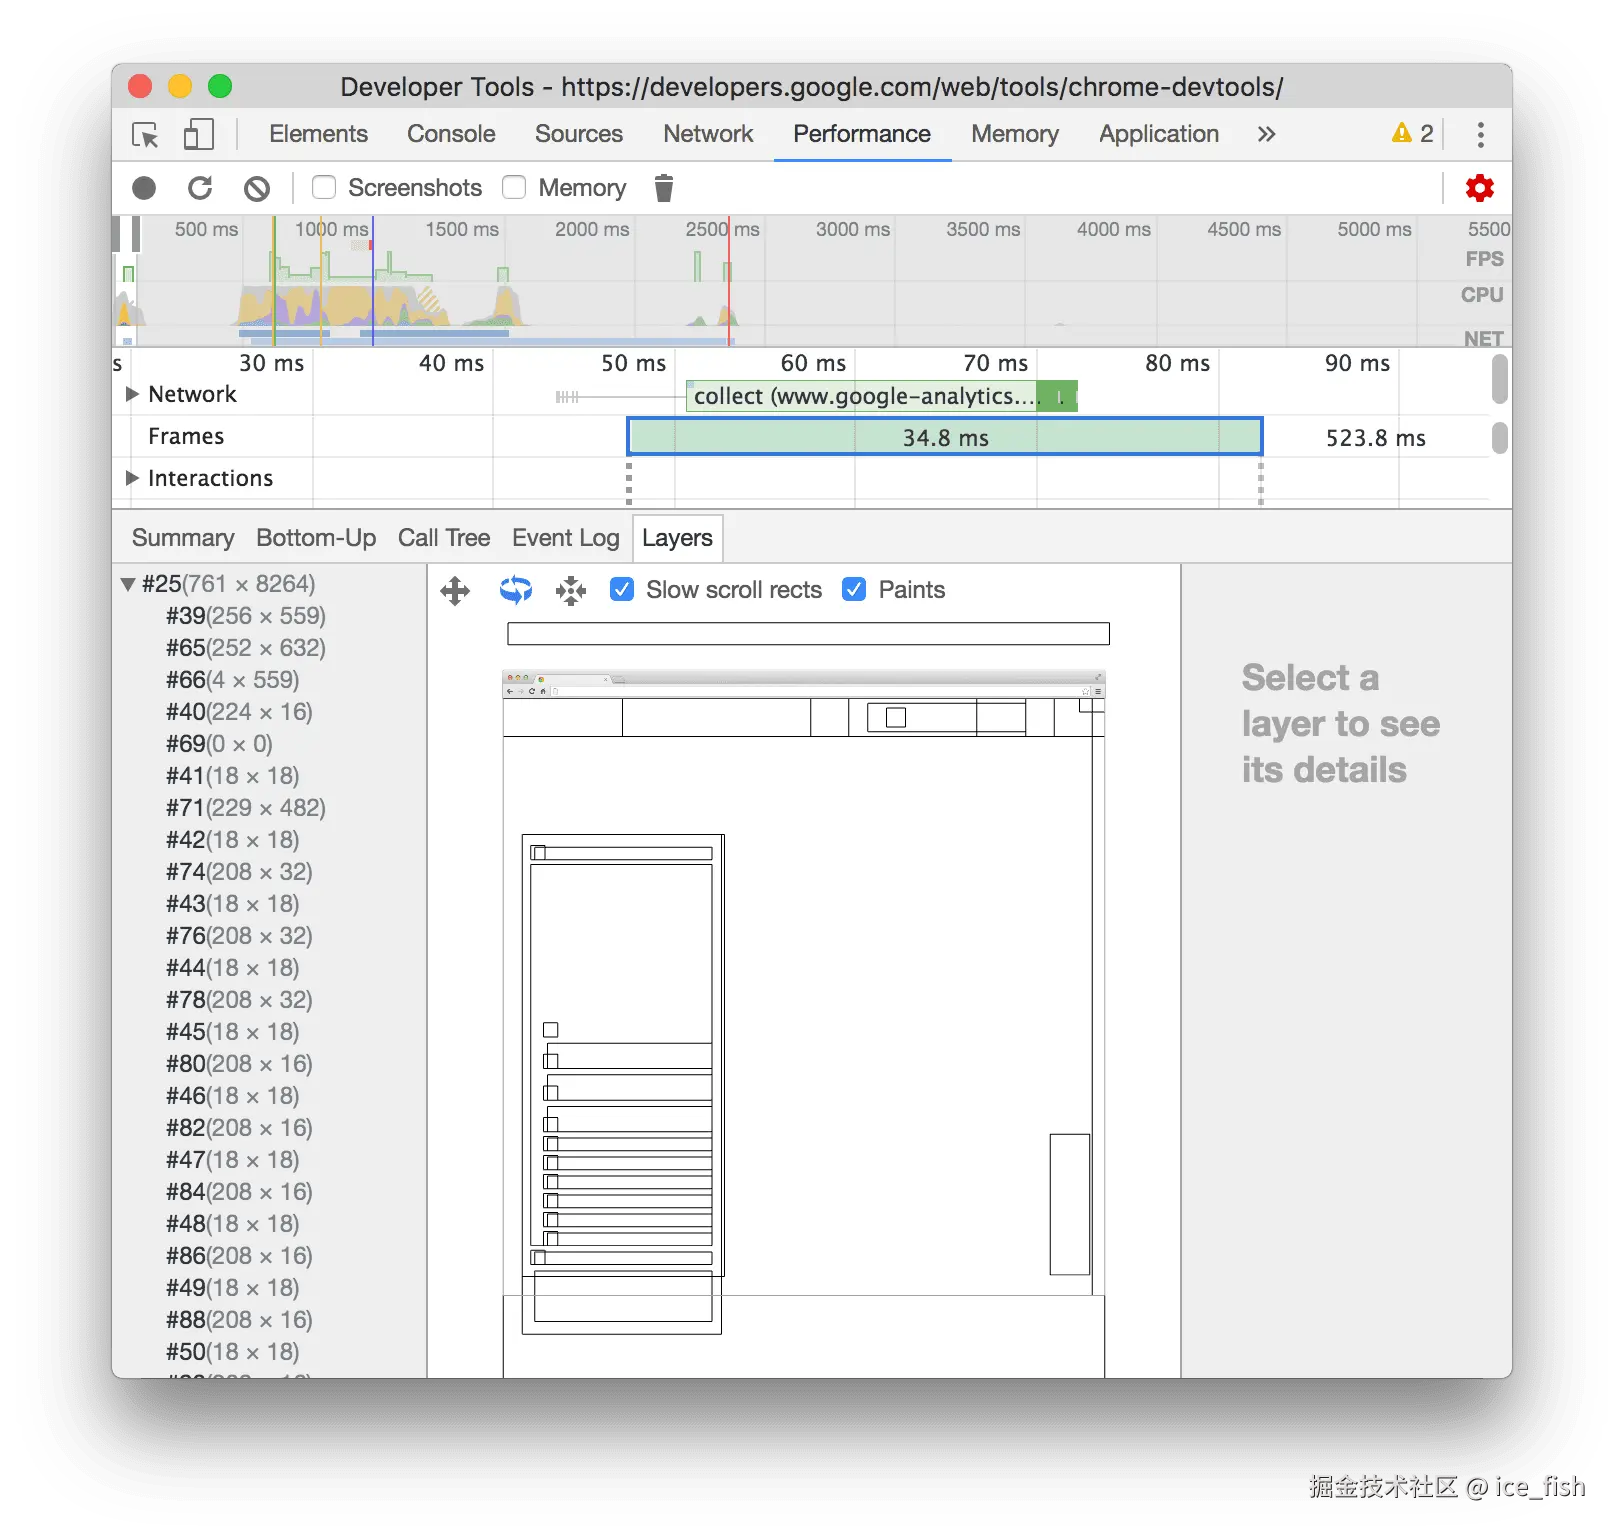Click the warnings count indicator
Image resolution: width=1624 pixels, height=1538 pixels.
[1413, 134]
